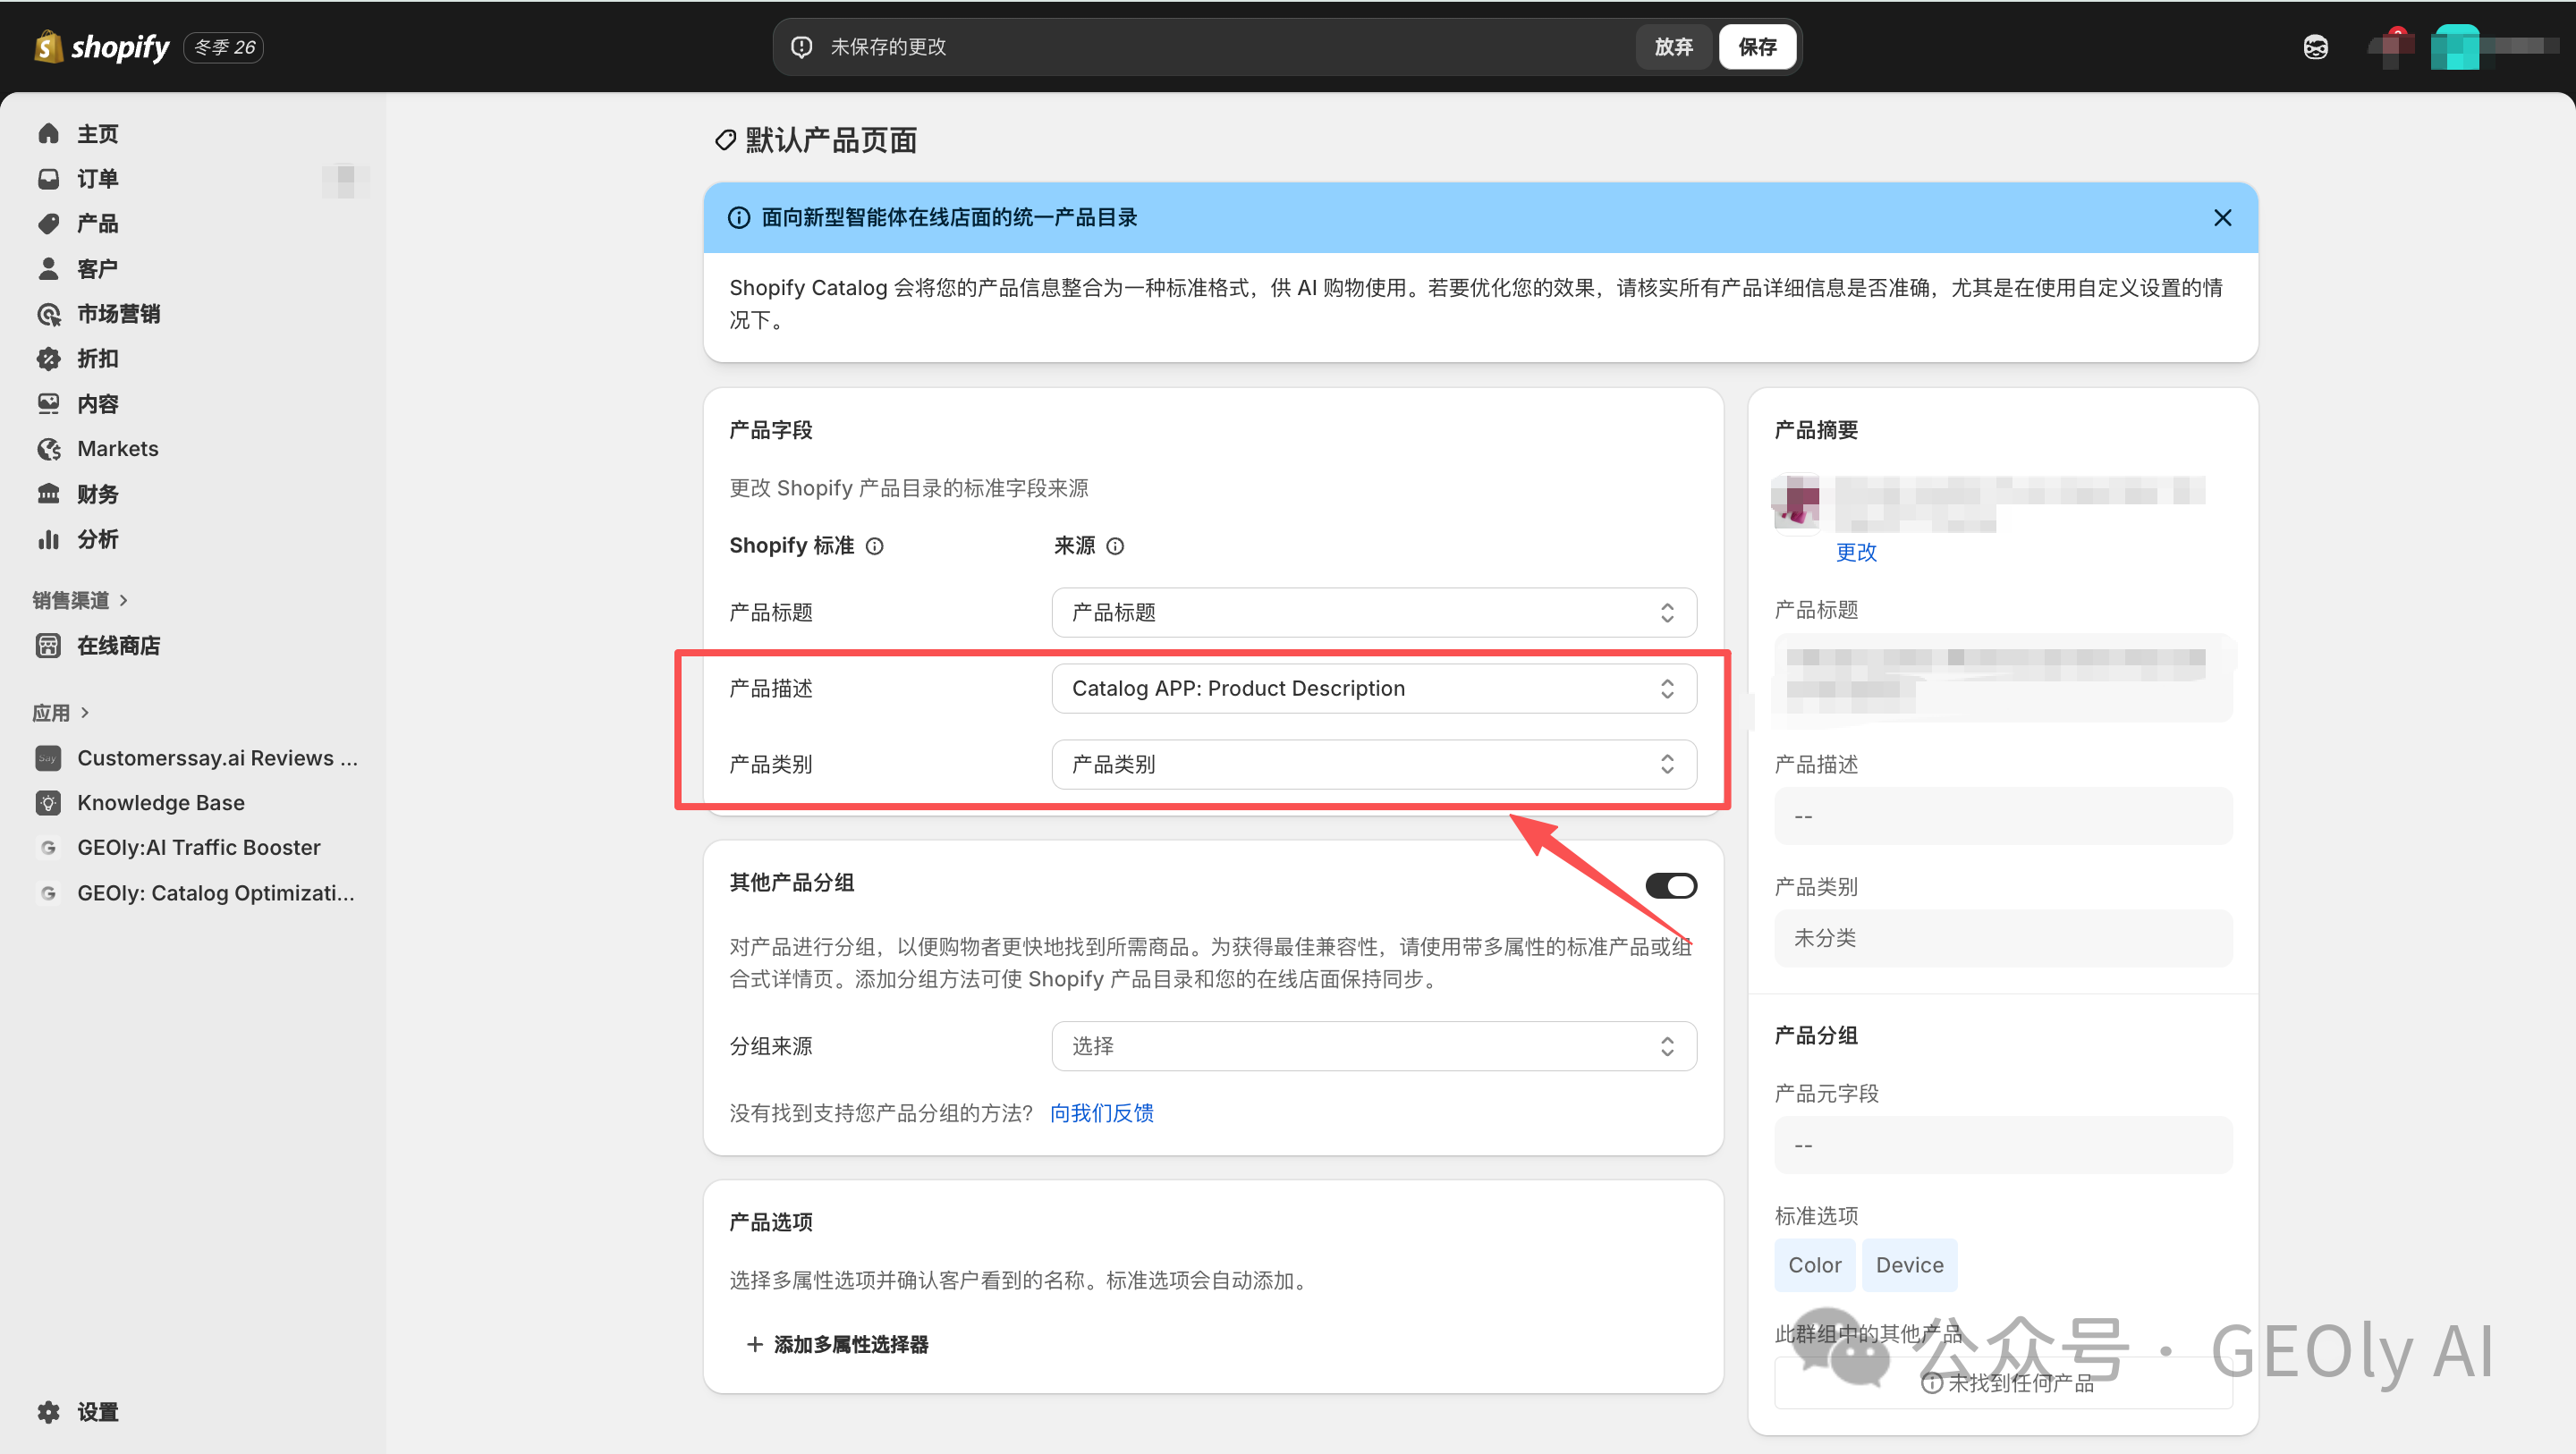Image resolution: width=2576 pixels, height=1454 pixels.
Task: Open the 订单 orders inbox icon
Action: coord(48,179)
